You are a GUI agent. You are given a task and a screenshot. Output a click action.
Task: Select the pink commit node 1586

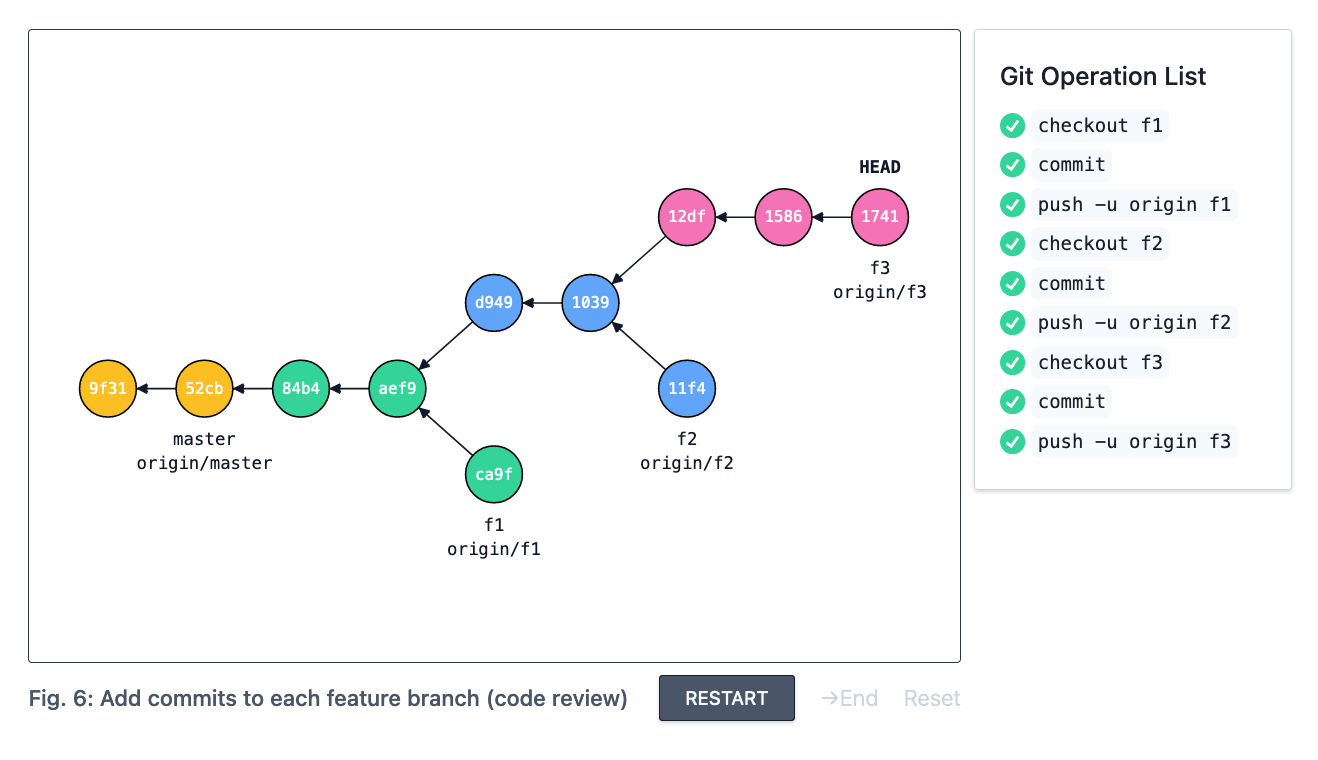(783, 216)
